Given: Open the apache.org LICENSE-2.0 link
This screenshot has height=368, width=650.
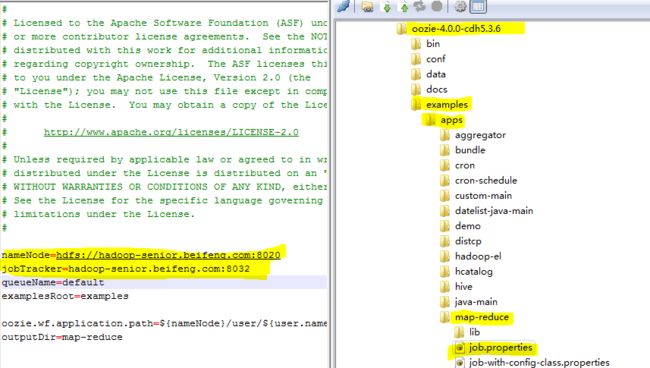Looking at the screenshot, I should click(171, 132).
